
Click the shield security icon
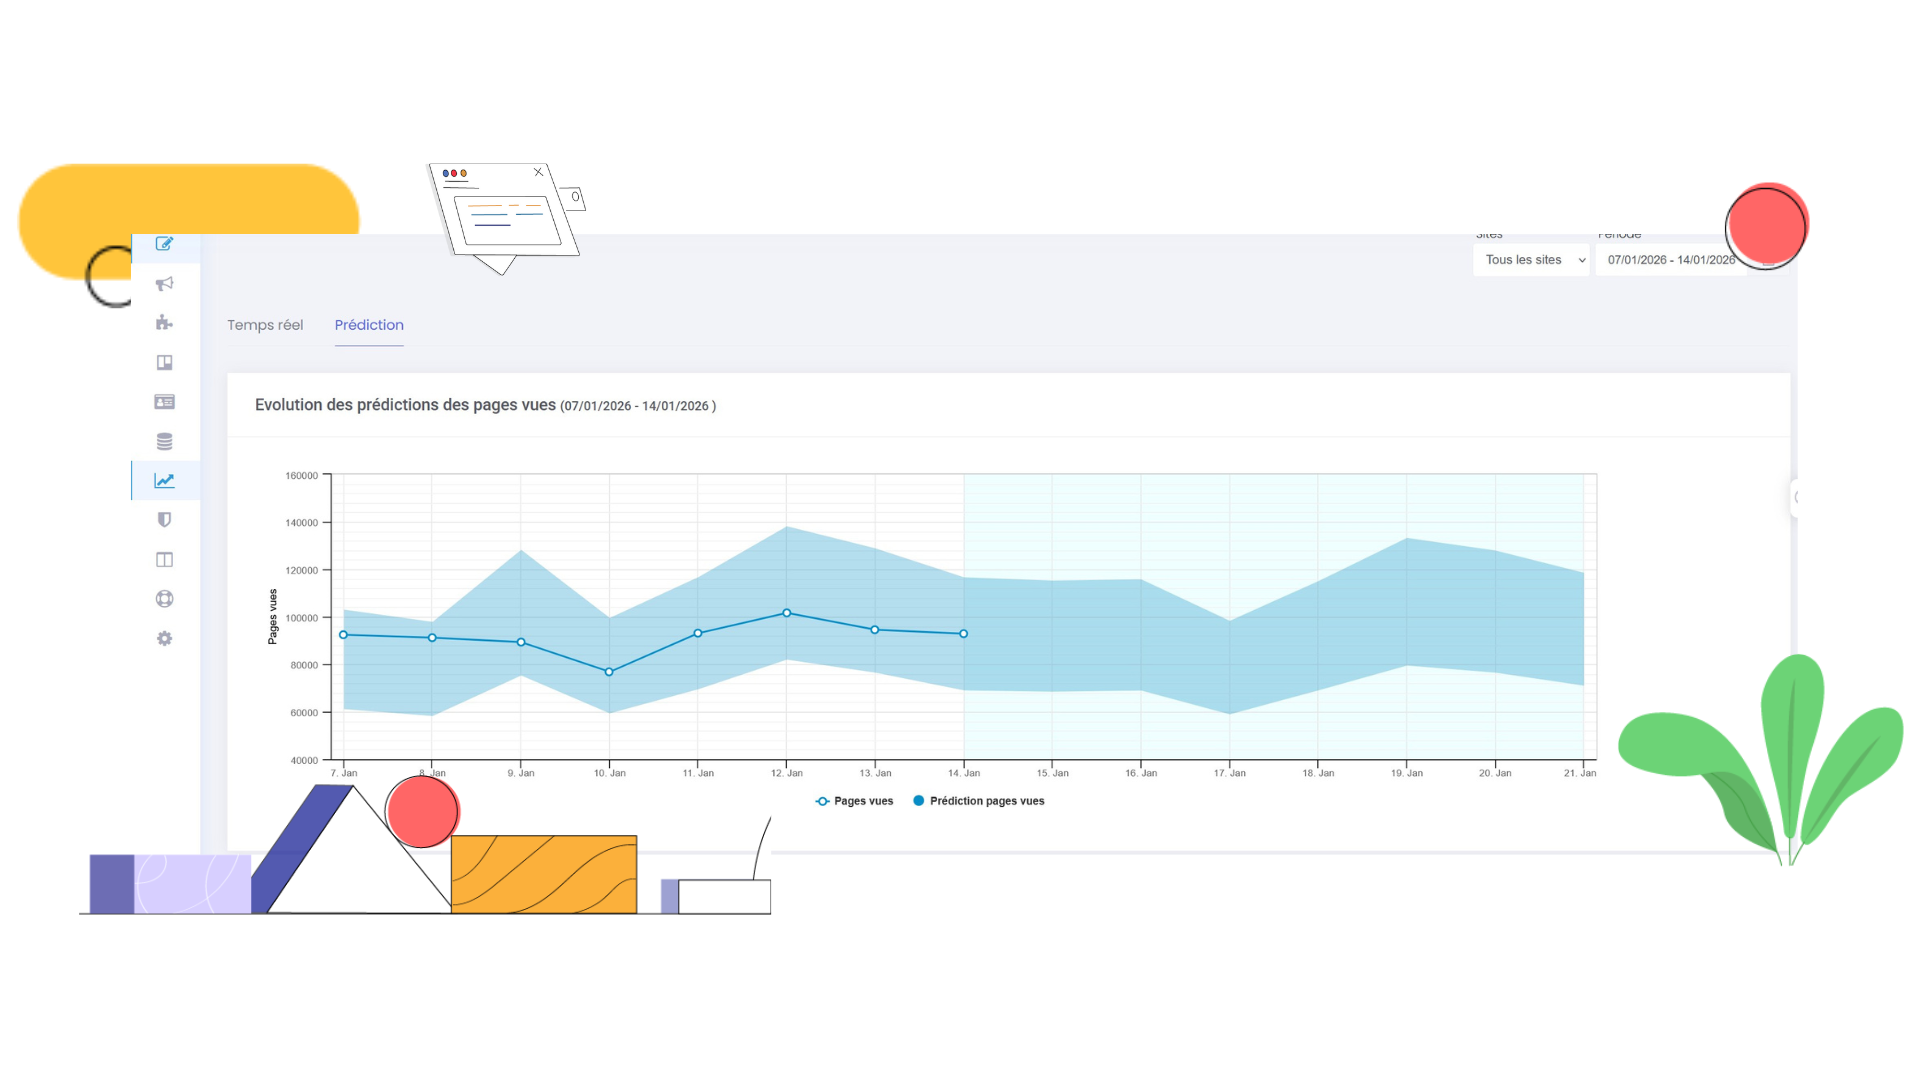pyautogui.click(x=164, y=519)
